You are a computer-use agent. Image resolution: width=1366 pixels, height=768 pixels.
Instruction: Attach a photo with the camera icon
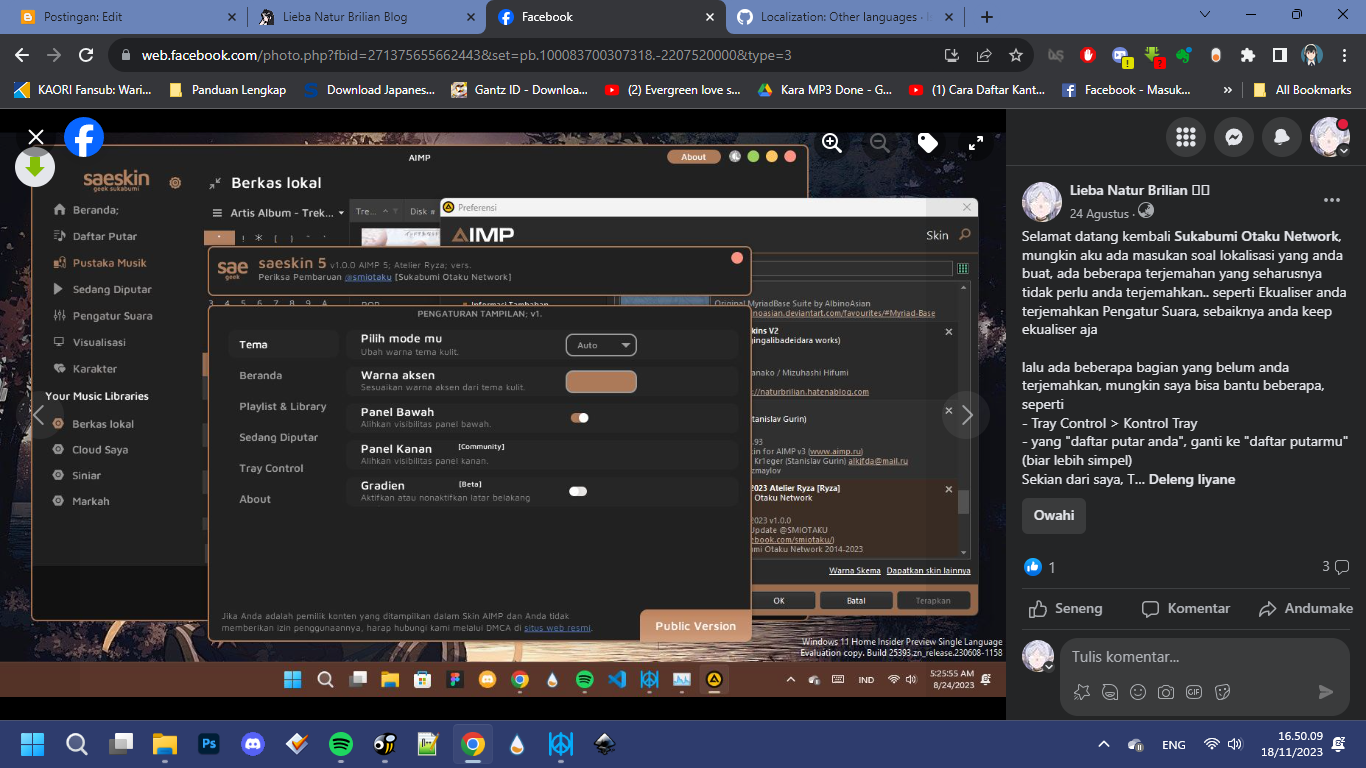pos(1166,692)
